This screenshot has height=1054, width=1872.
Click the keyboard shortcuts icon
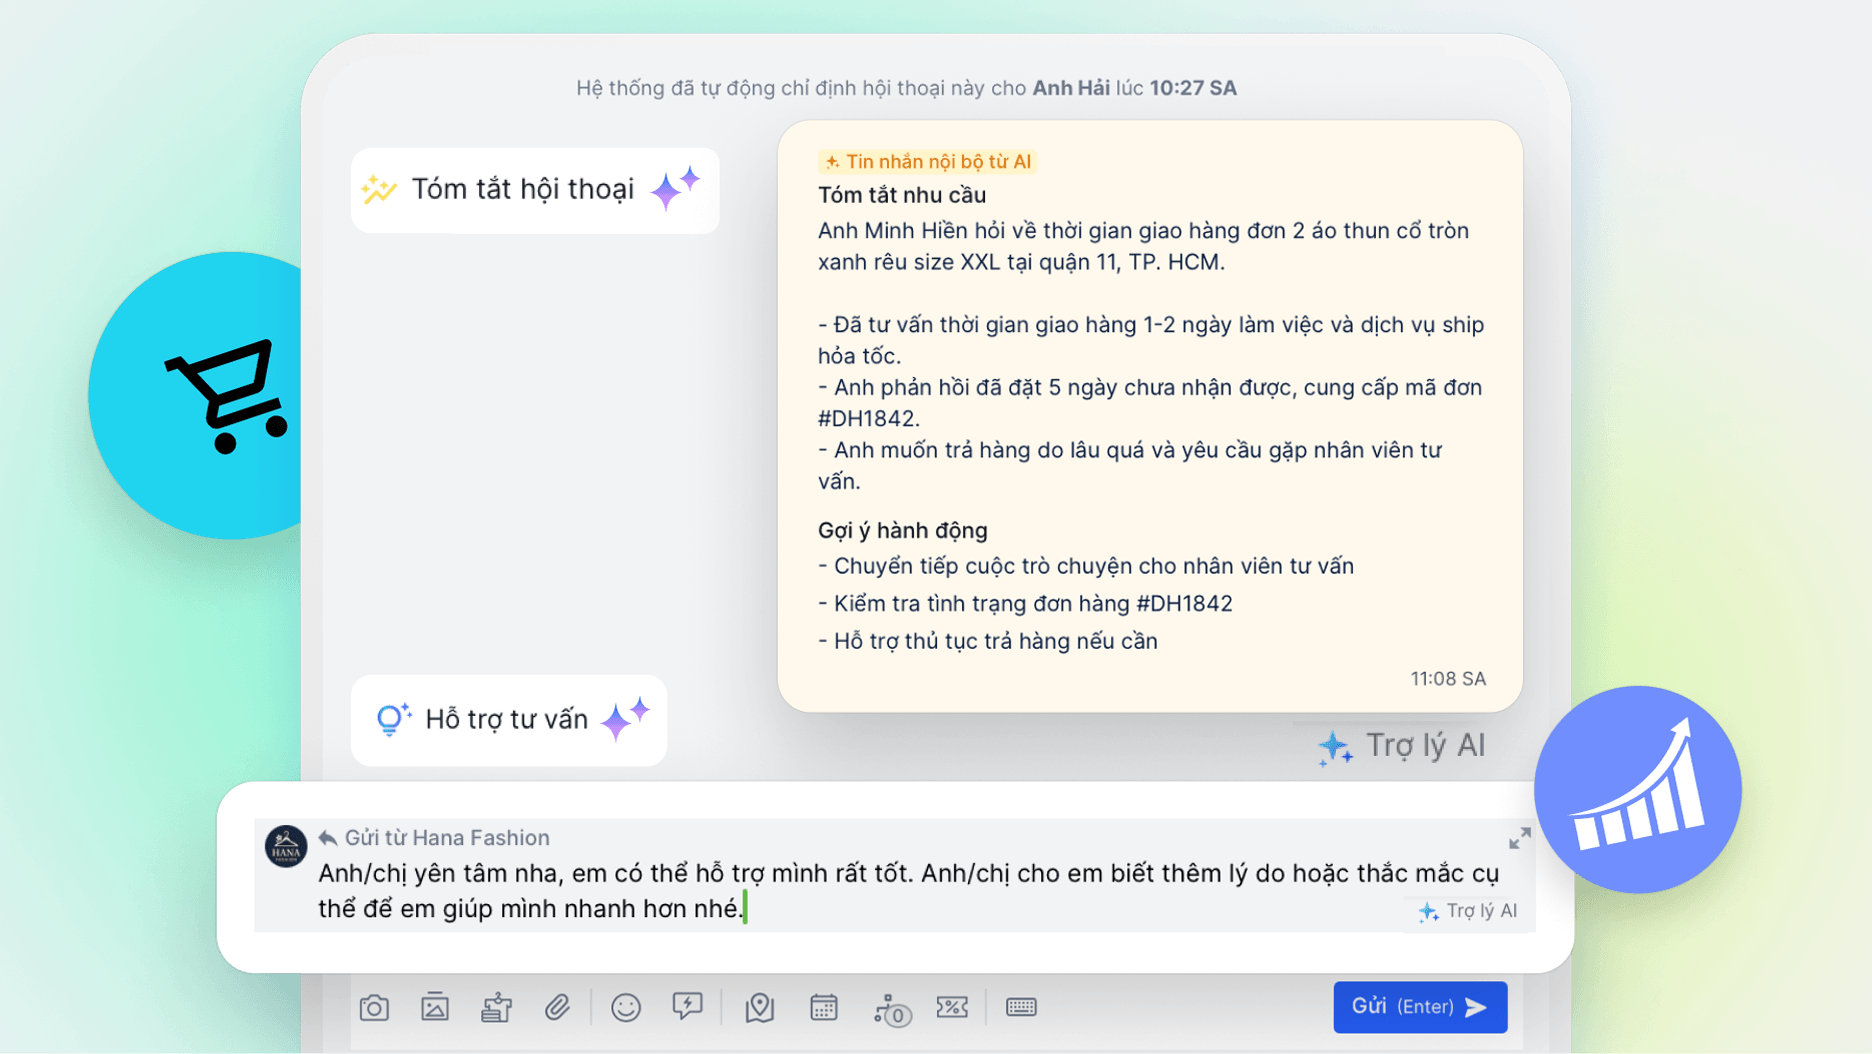pos(1022,1007)
